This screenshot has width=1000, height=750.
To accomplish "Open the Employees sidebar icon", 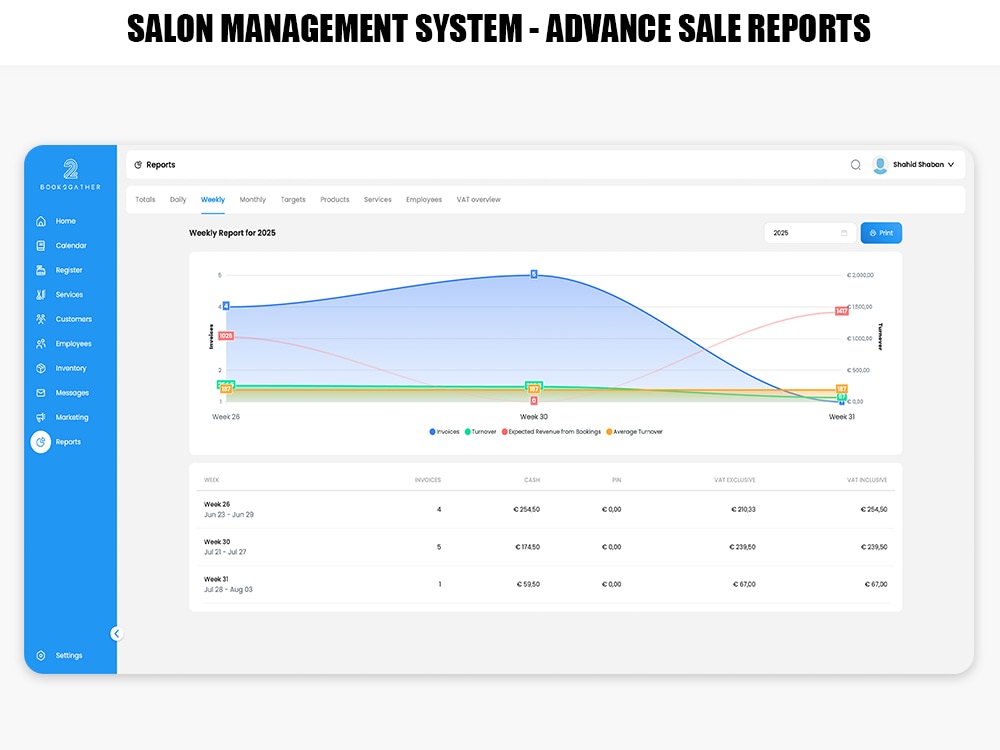I will click(x=41, y=344).
